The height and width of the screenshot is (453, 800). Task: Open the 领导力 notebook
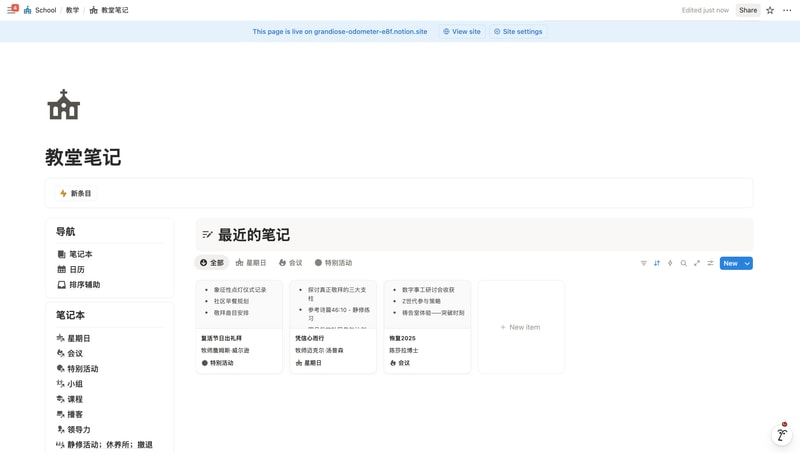73,430
